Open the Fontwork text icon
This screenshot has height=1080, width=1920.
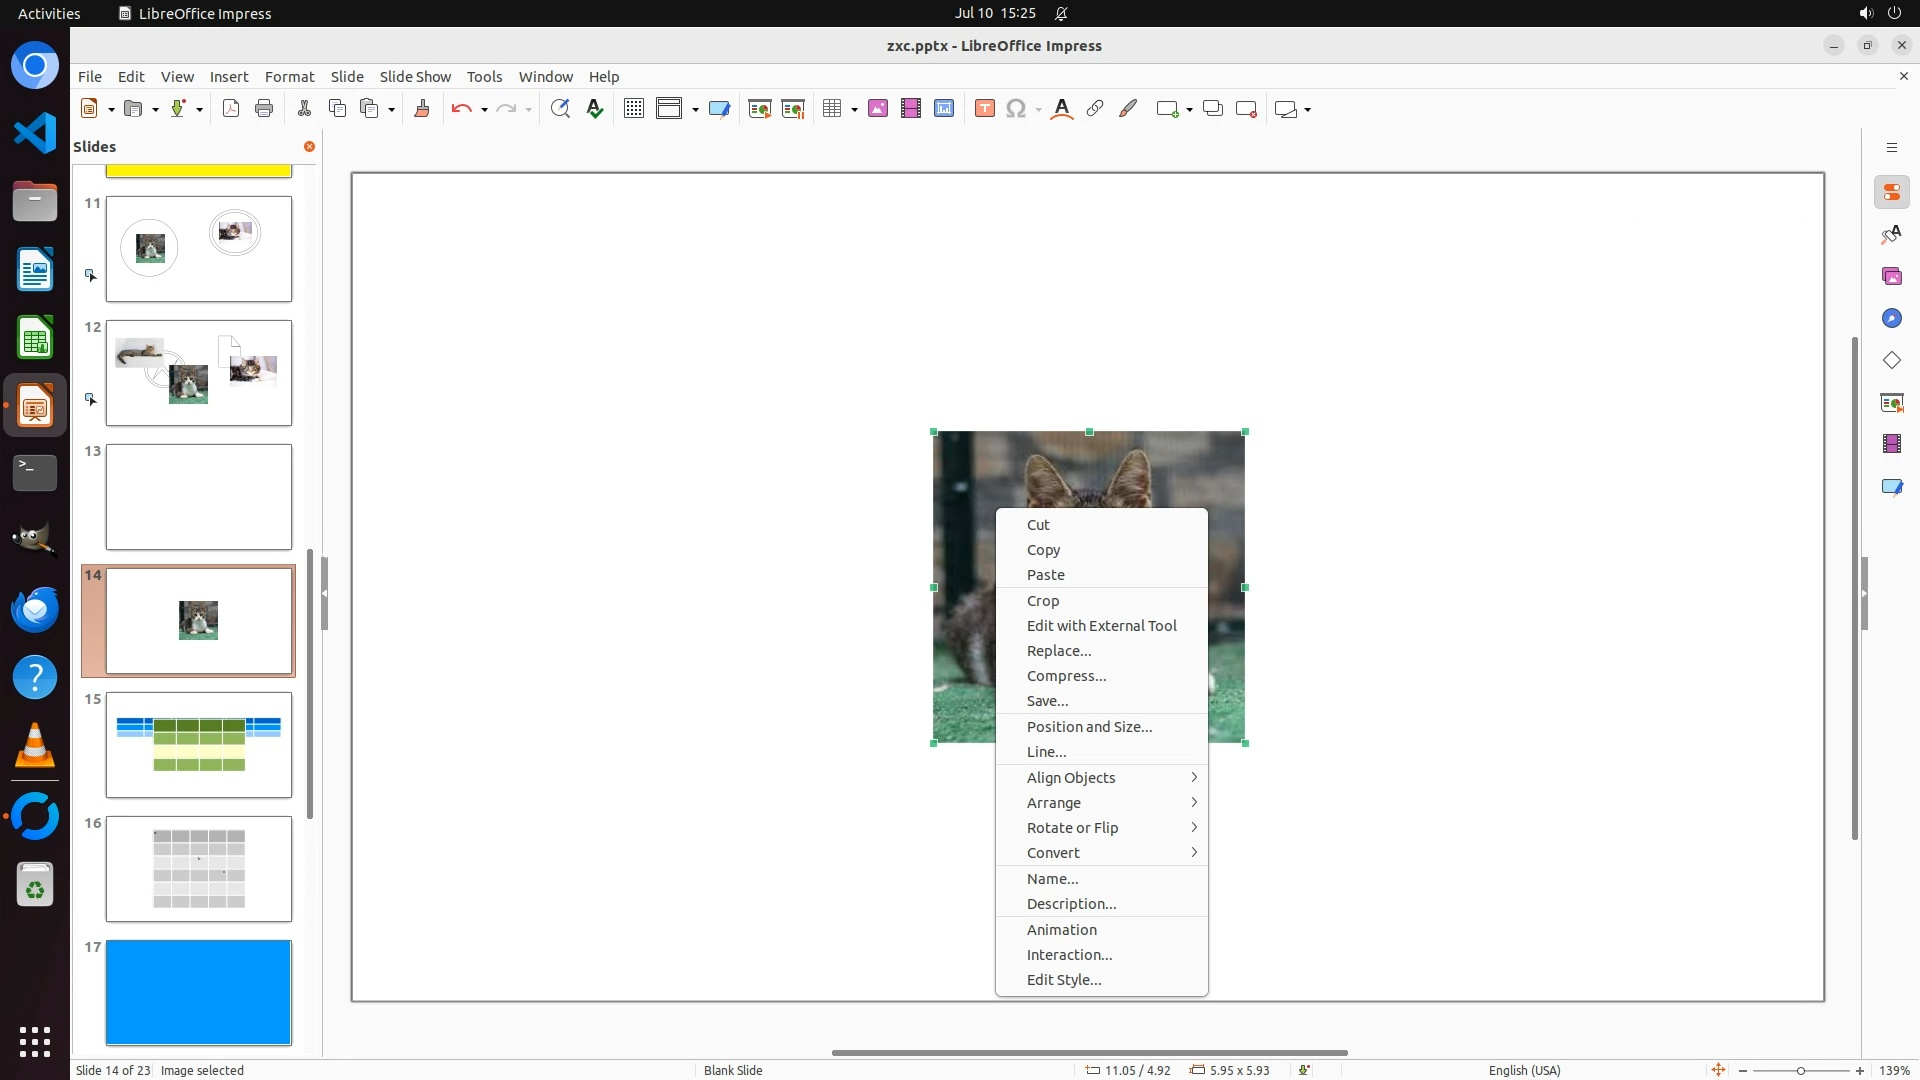[1062, 109]
